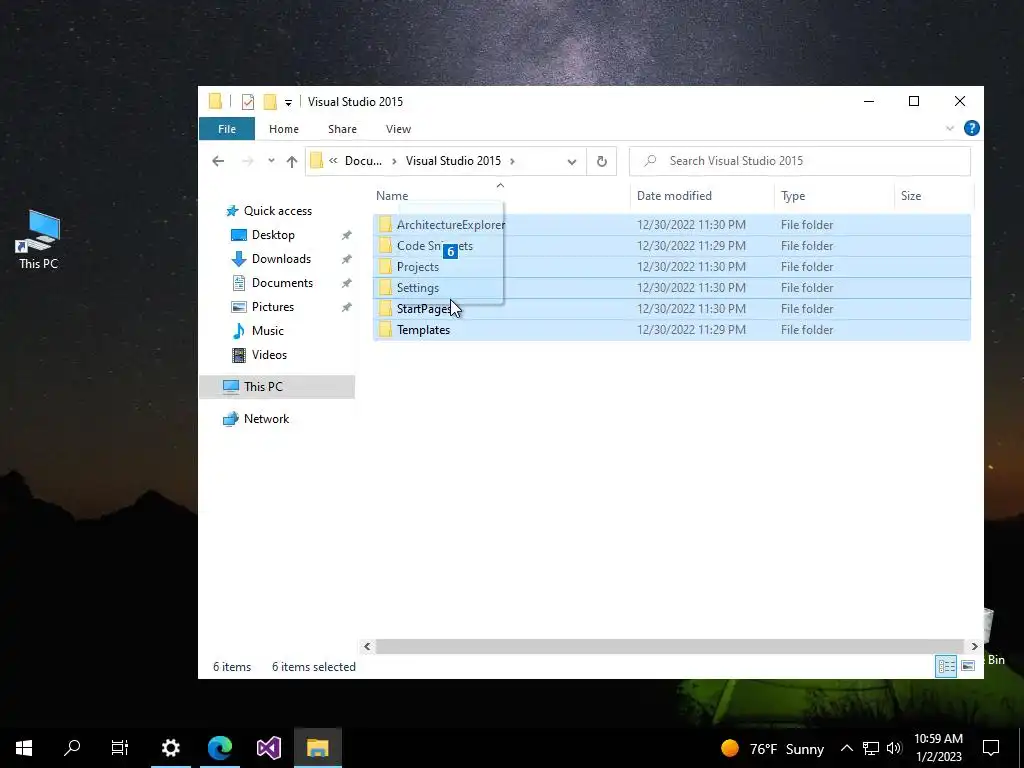Expand the ribbon with the chevron
Viewport: 1024px width, 768px height.
tap(950, 129)
